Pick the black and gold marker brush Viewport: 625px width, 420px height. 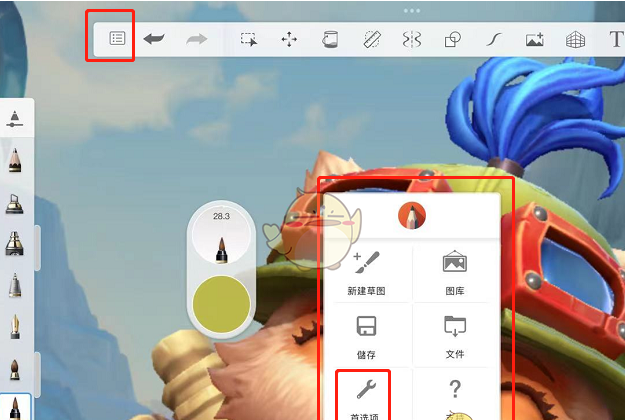click(14, 243)
